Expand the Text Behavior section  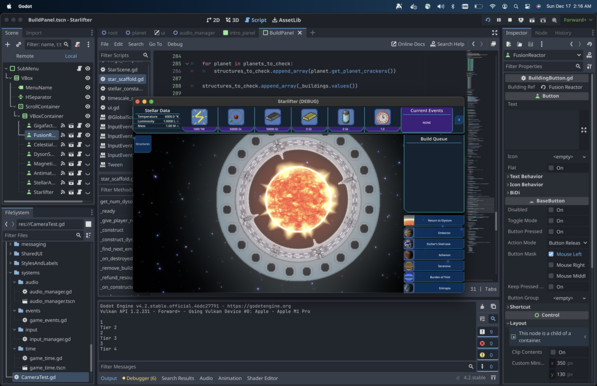[525, 177]
